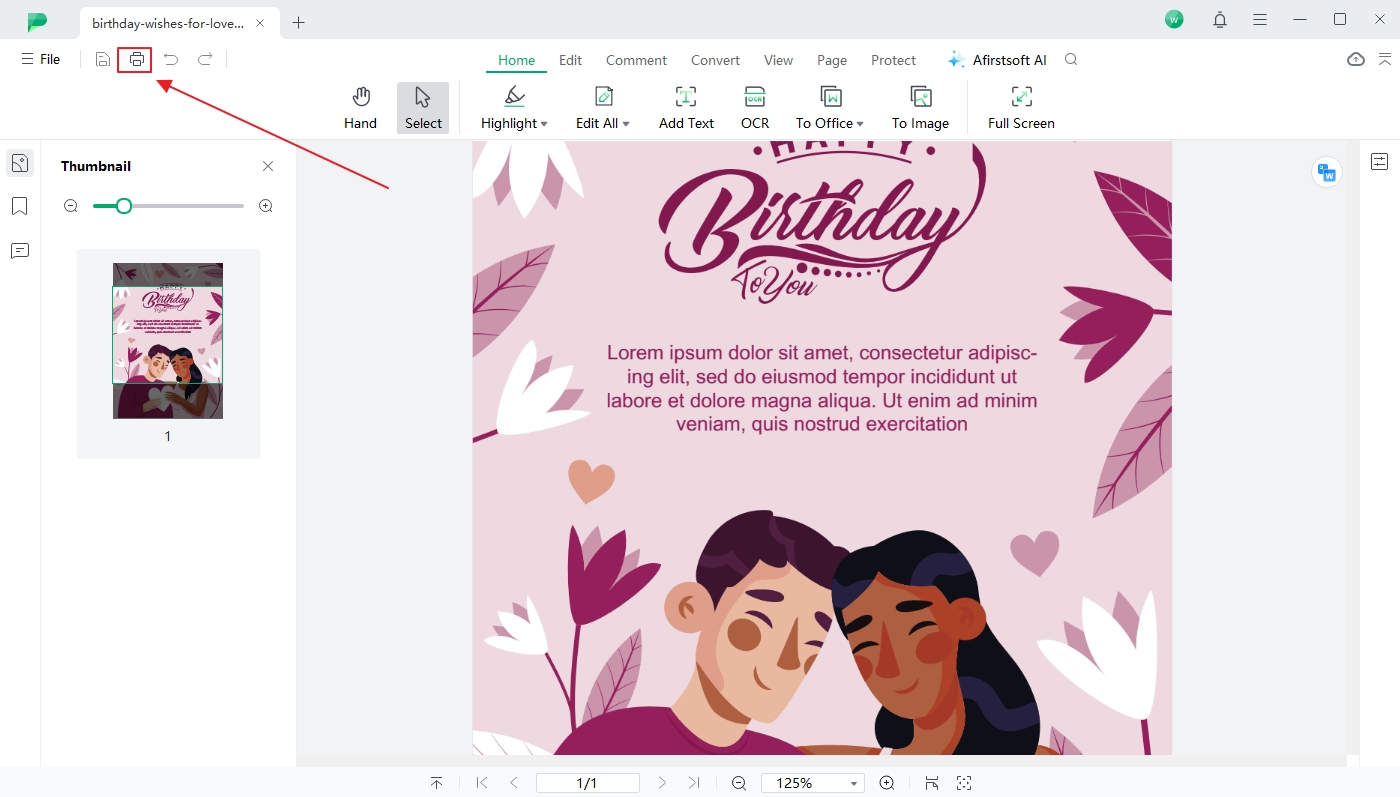Zoom in using bottom plus icon
The image size is (1400, 797).
(x=887, y=783)
